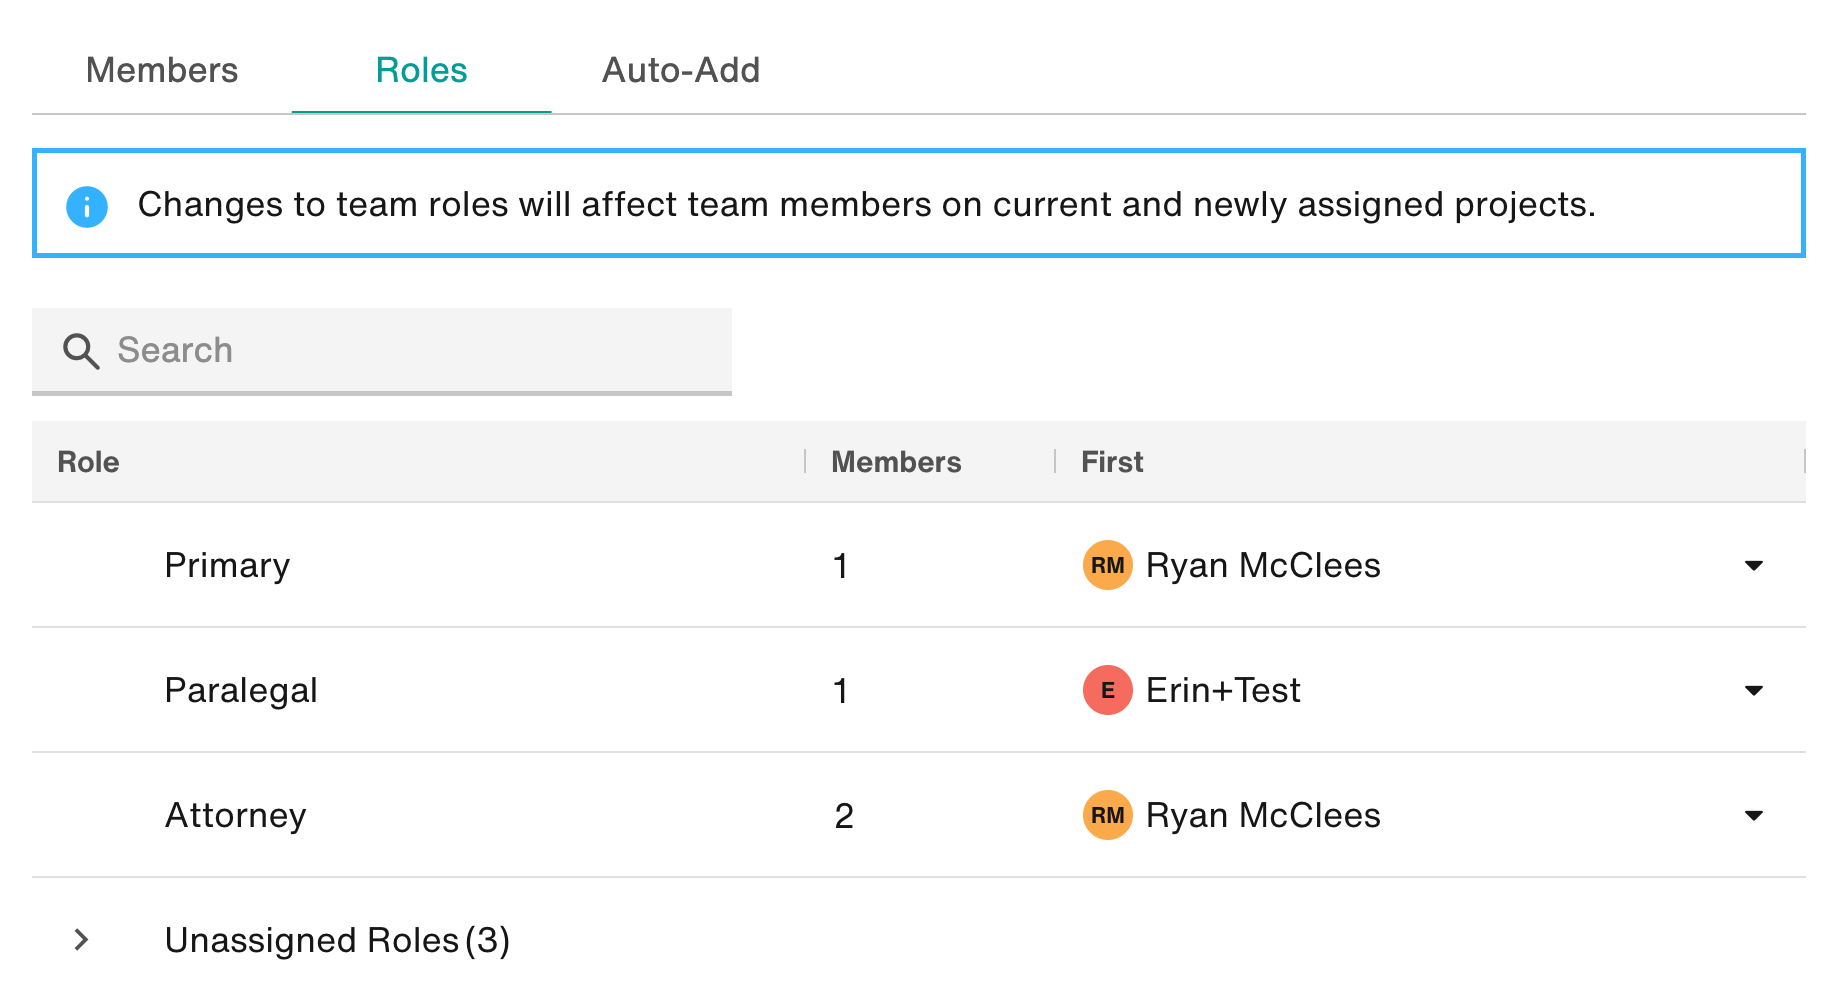Viewport: 1837px width, 996px height.
Task: Click the member count 1 for Primary
Action: click(x=841, y=566)
